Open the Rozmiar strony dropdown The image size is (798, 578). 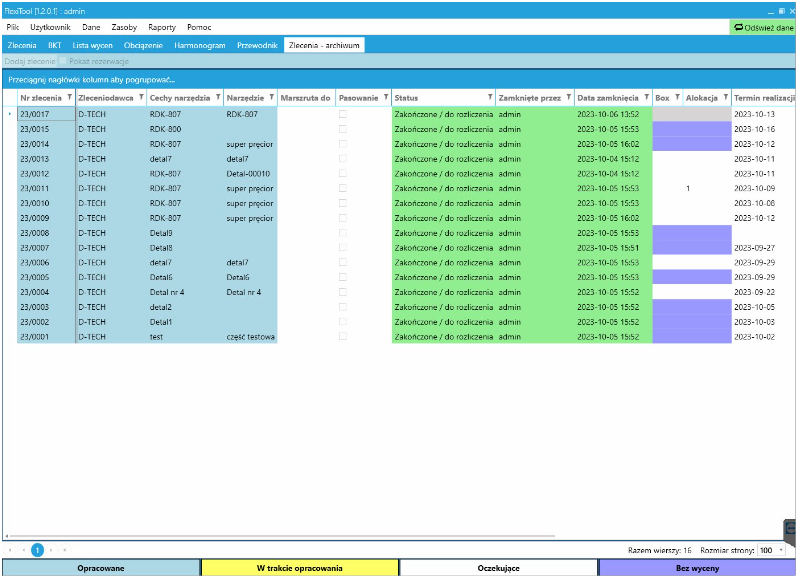771,550
